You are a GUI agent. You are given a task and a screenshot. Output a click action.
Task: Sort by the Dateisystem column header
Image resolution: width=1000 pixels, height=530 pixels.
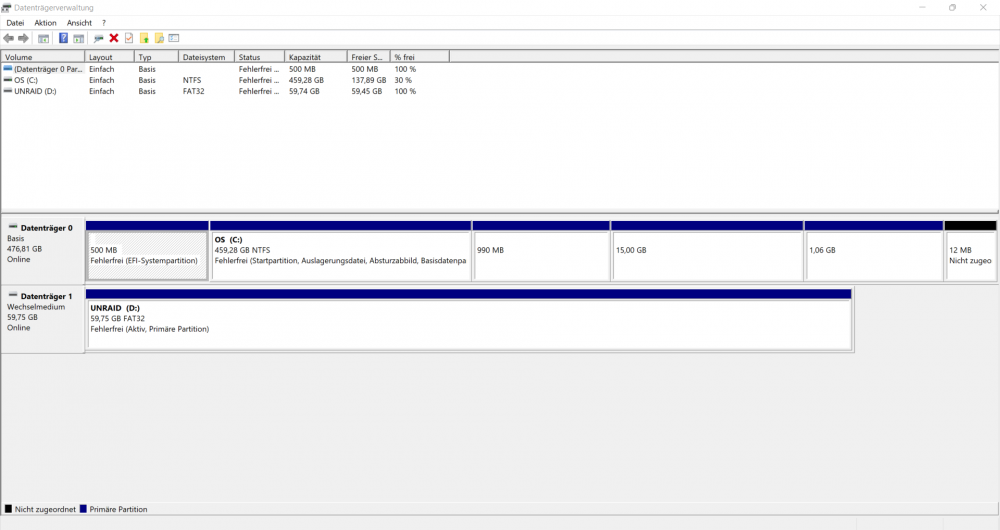[207, 57]
